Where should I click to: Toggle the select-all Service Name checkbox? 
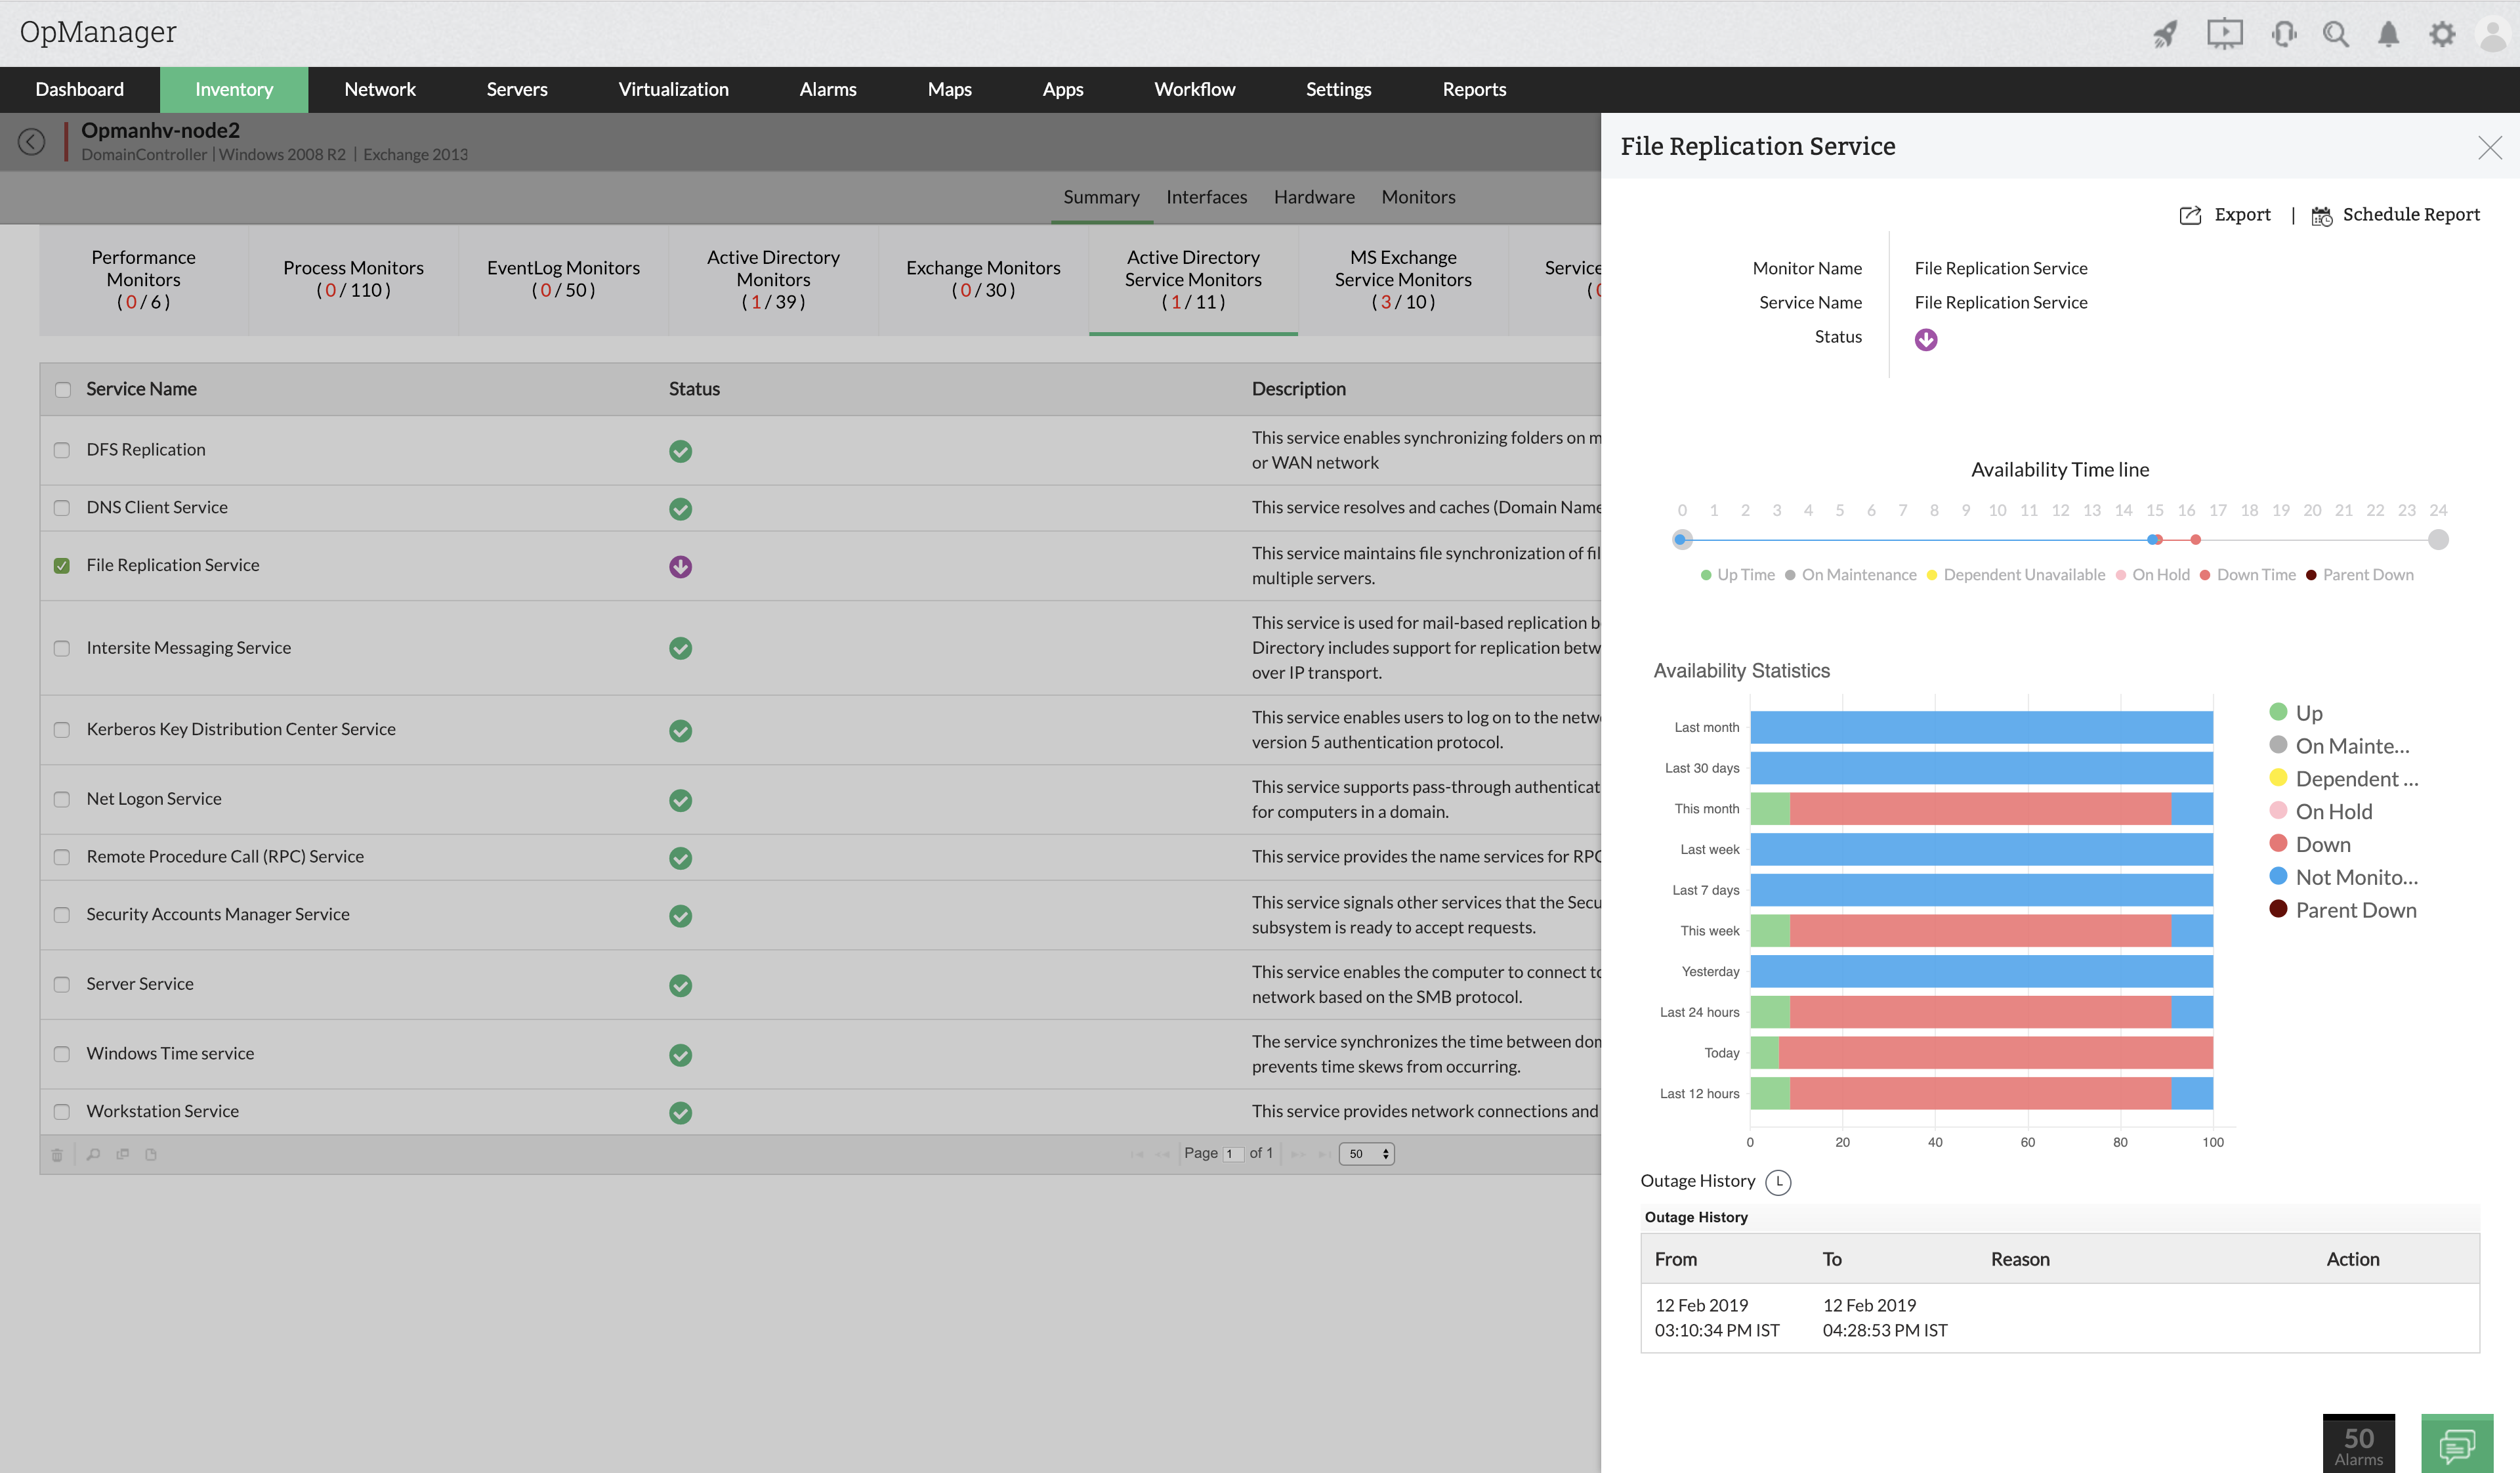coord(63,390)
